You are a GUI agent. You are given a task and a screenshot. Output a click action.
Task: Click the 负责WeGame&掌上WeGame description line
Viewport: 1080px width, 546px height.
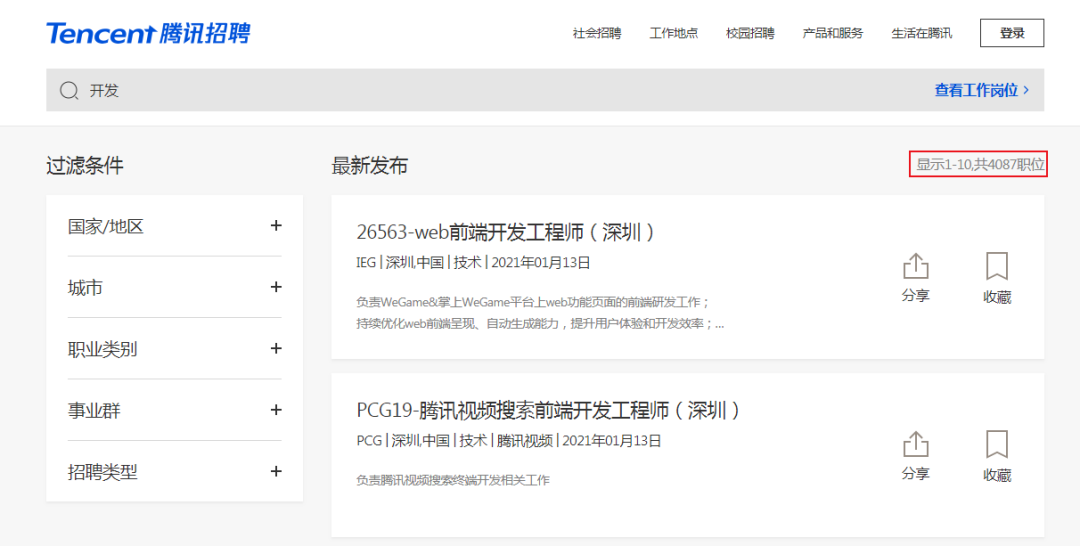pyautogui.click(x=533, y=302)
